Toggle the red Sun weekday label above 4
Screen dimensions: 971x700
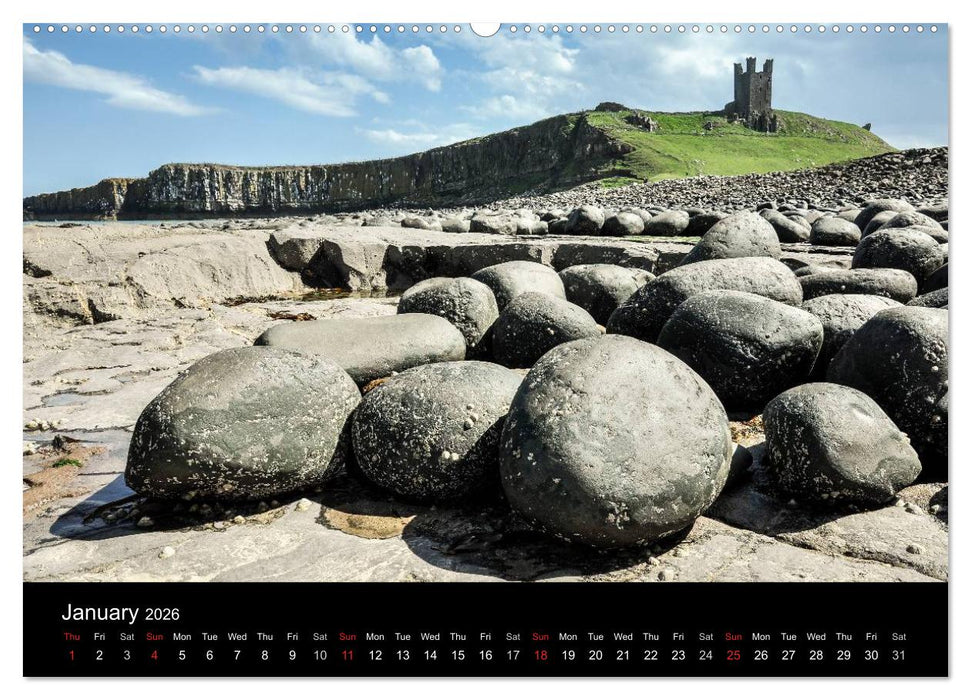coord(154,636)
